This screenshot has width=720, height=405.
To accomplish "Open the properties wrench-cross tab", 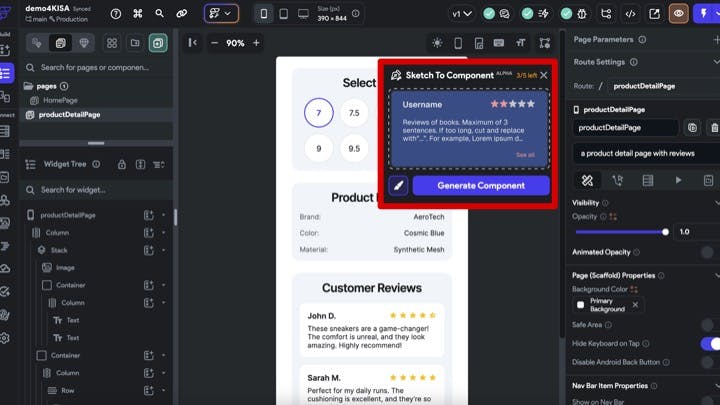I will pyautogui.click(x=587, y=180).
